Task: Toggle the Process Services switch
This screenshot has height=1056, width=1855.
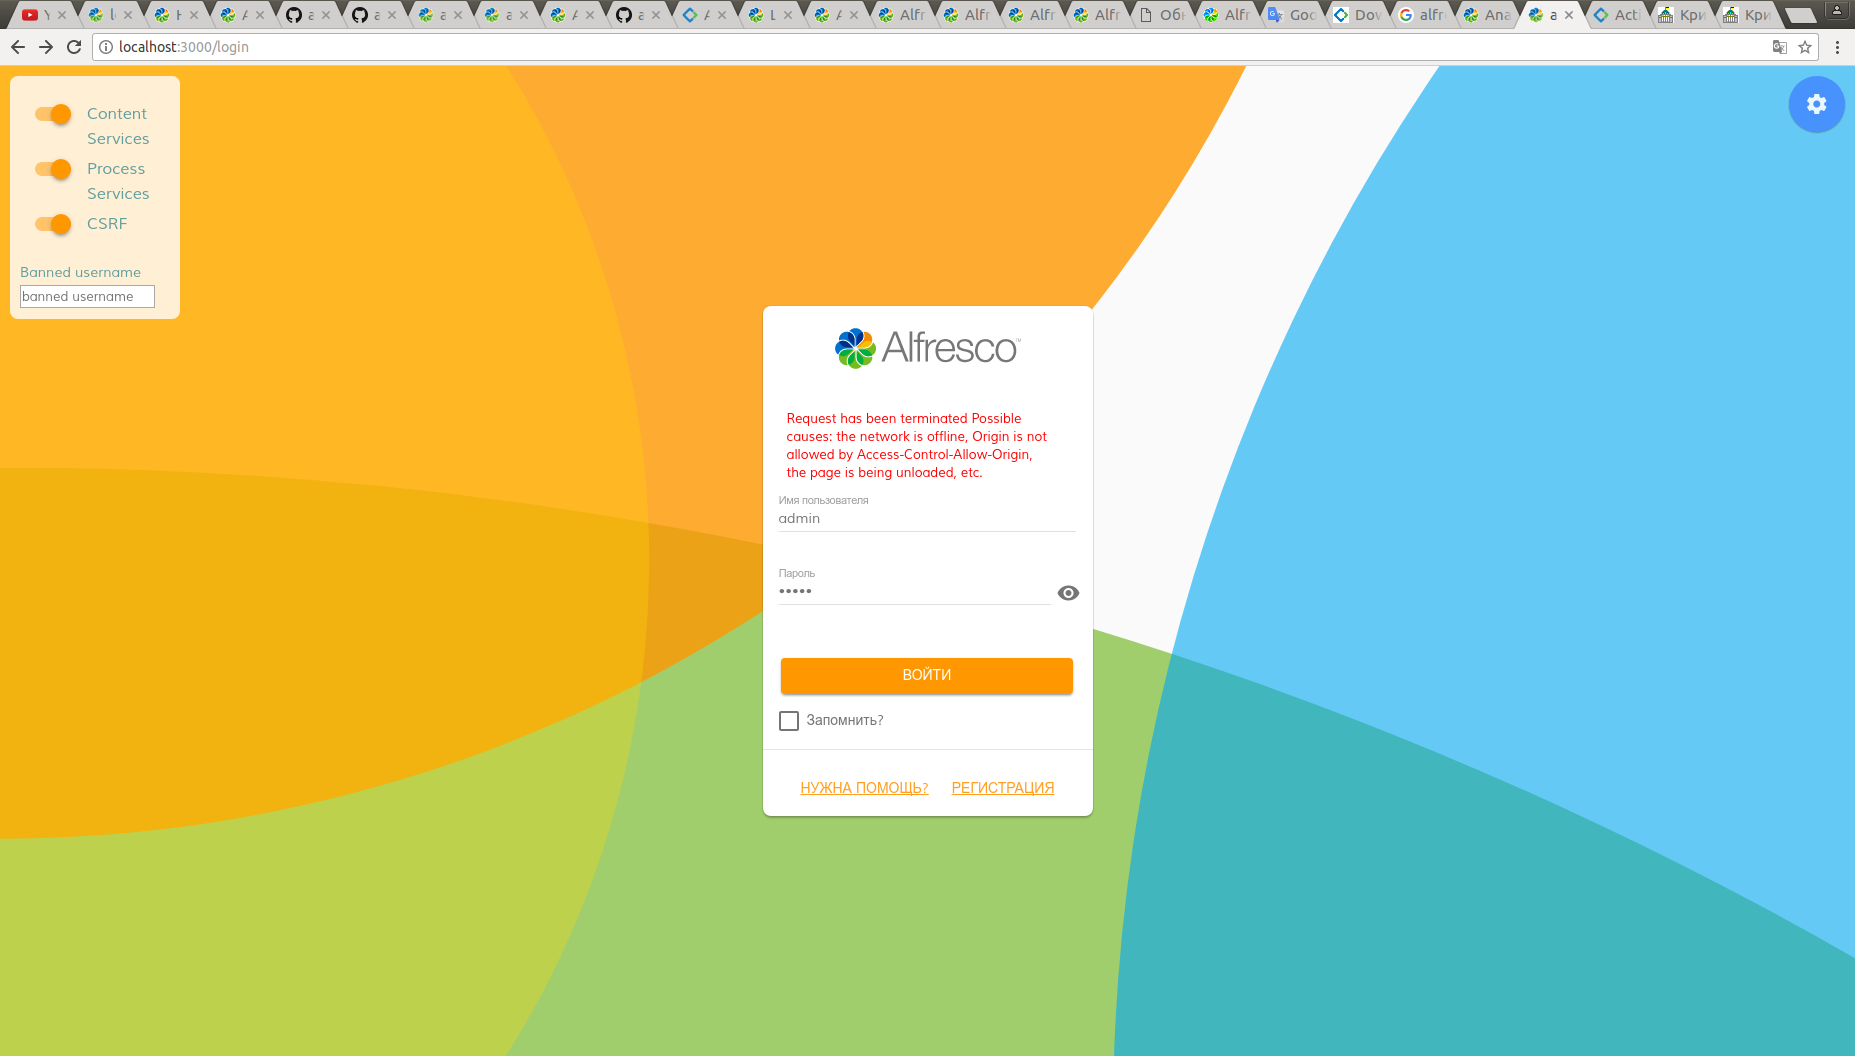Action: click(53, 169)
